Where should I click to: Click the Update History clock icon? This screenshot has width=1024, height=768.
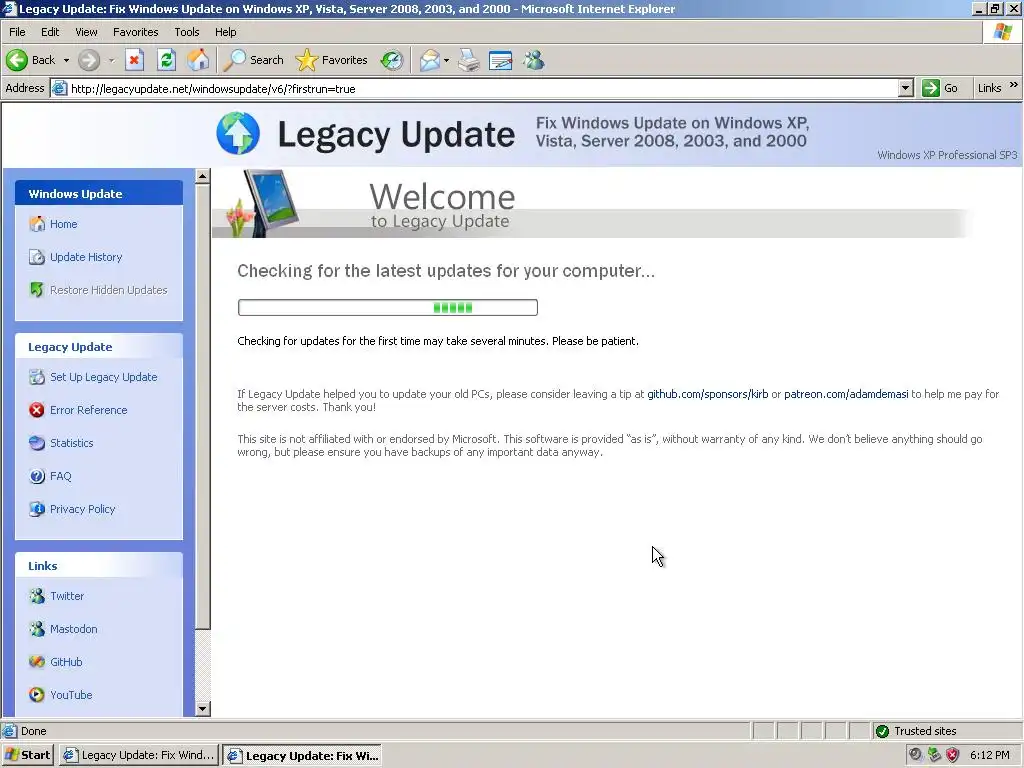pyautogui.click(x=37, y=257)
